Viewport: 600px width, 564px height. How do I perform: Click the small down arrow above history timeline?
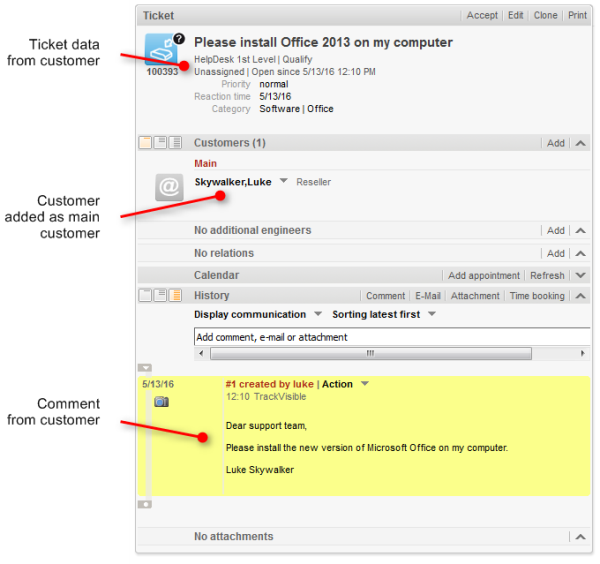pyautogui.click(x=145, y=368)
